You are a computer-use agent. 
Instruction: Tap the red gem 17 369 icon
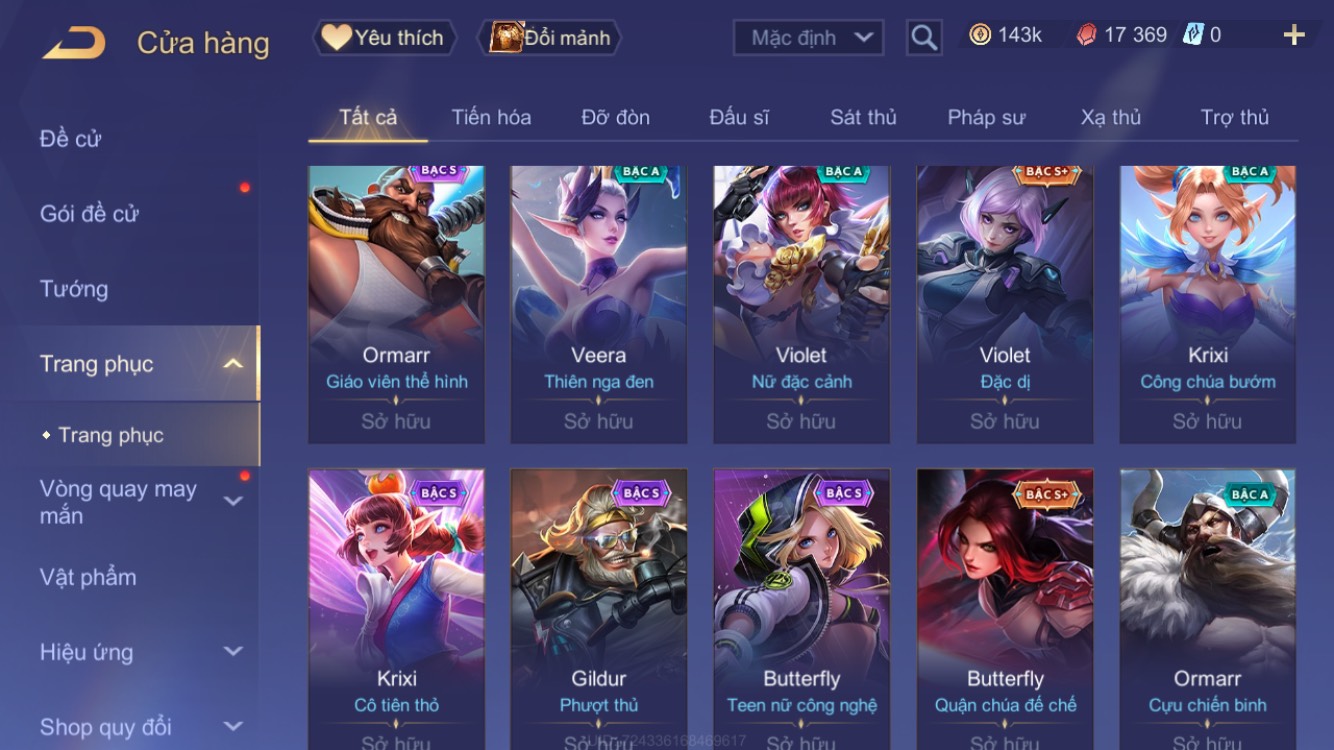[x=1086, y=35]
